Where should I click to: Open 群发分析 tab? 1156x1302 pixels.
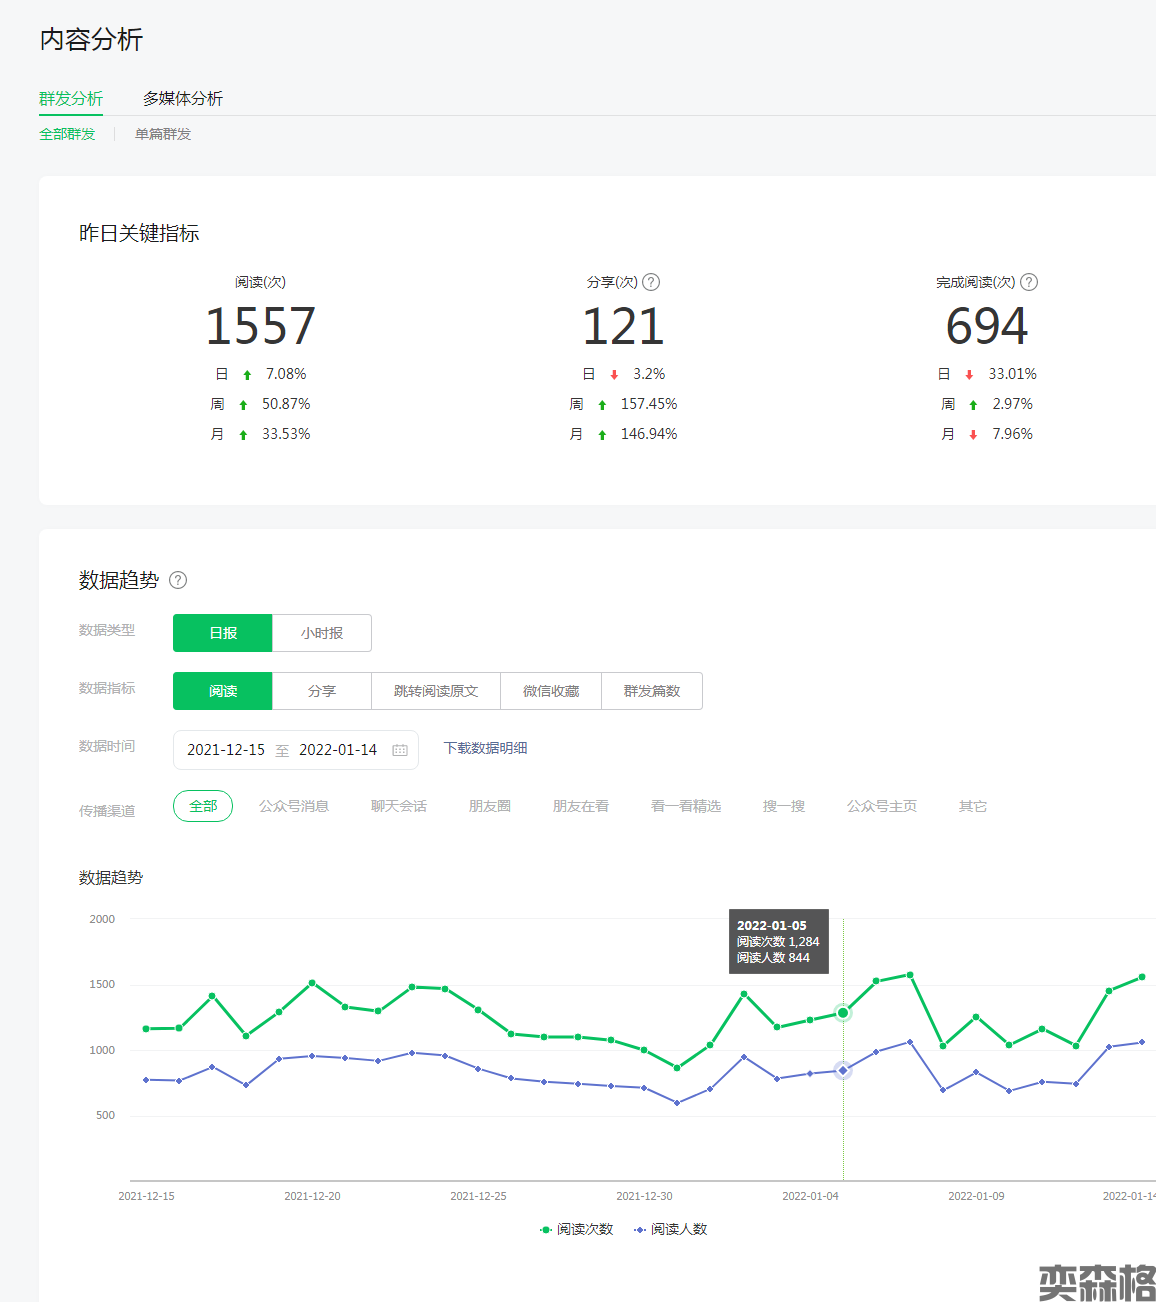[71, 98]
